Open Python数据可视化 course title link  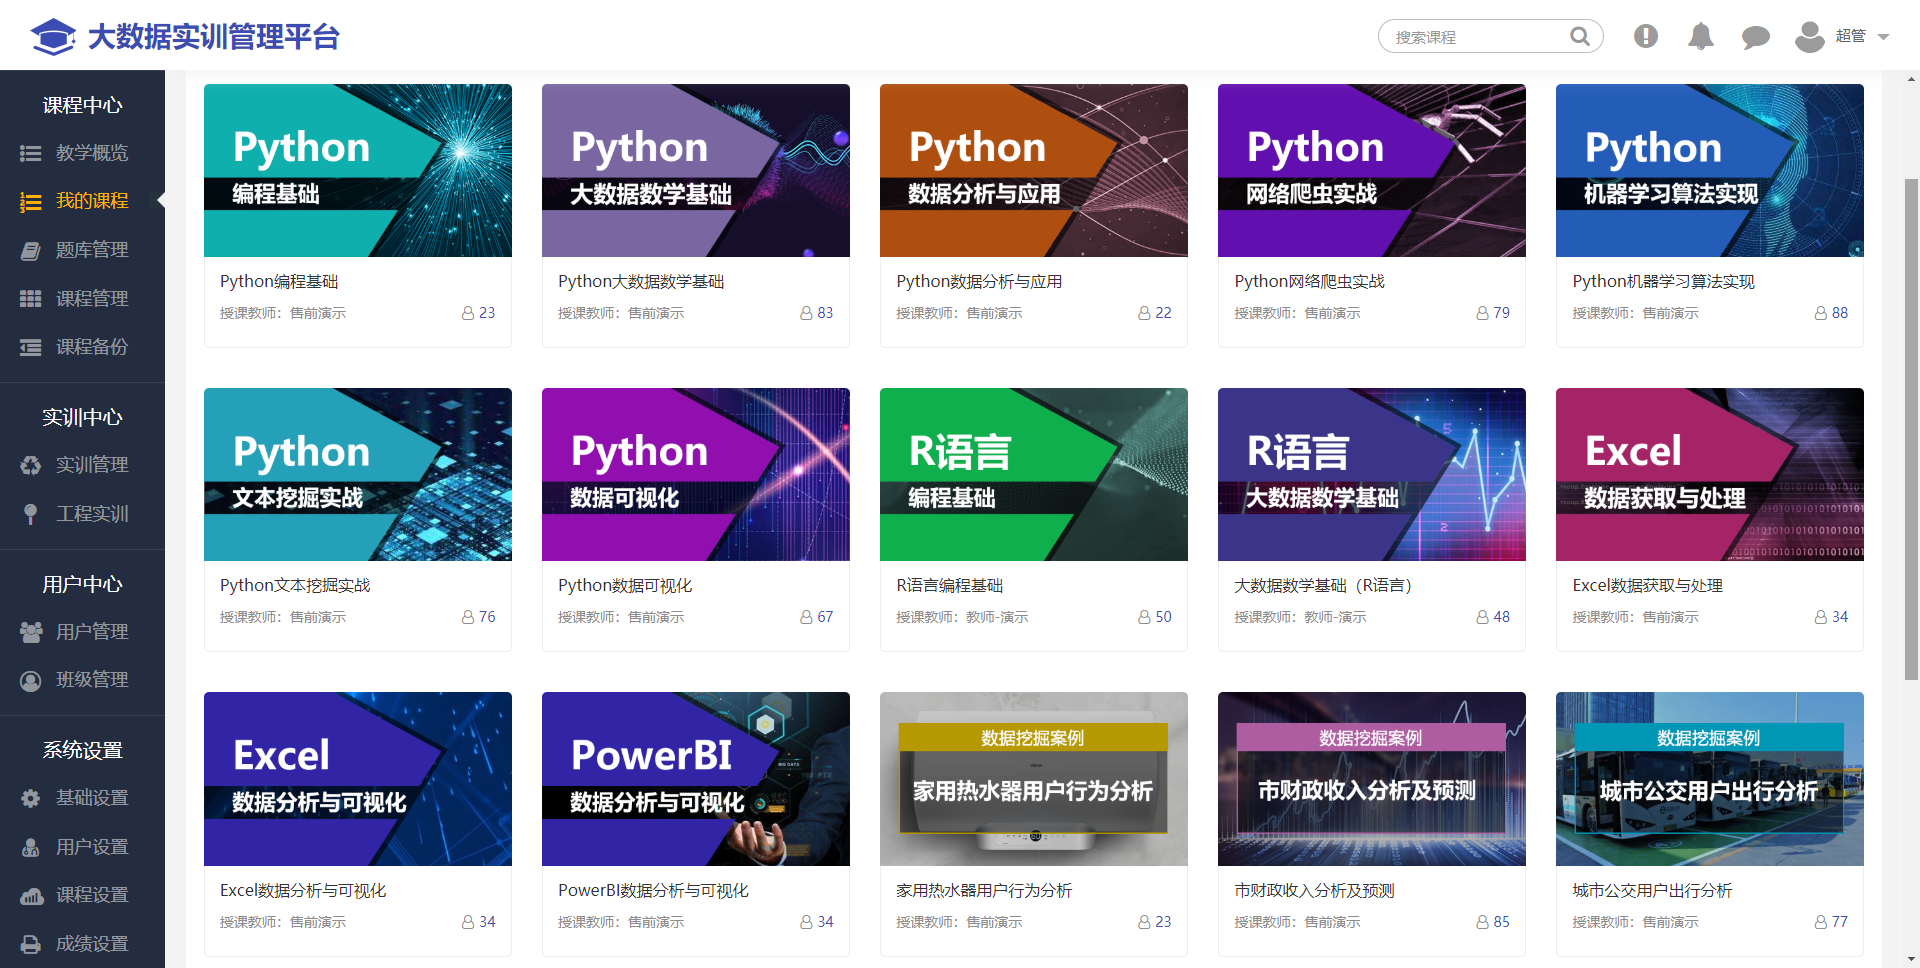[625, 586]
